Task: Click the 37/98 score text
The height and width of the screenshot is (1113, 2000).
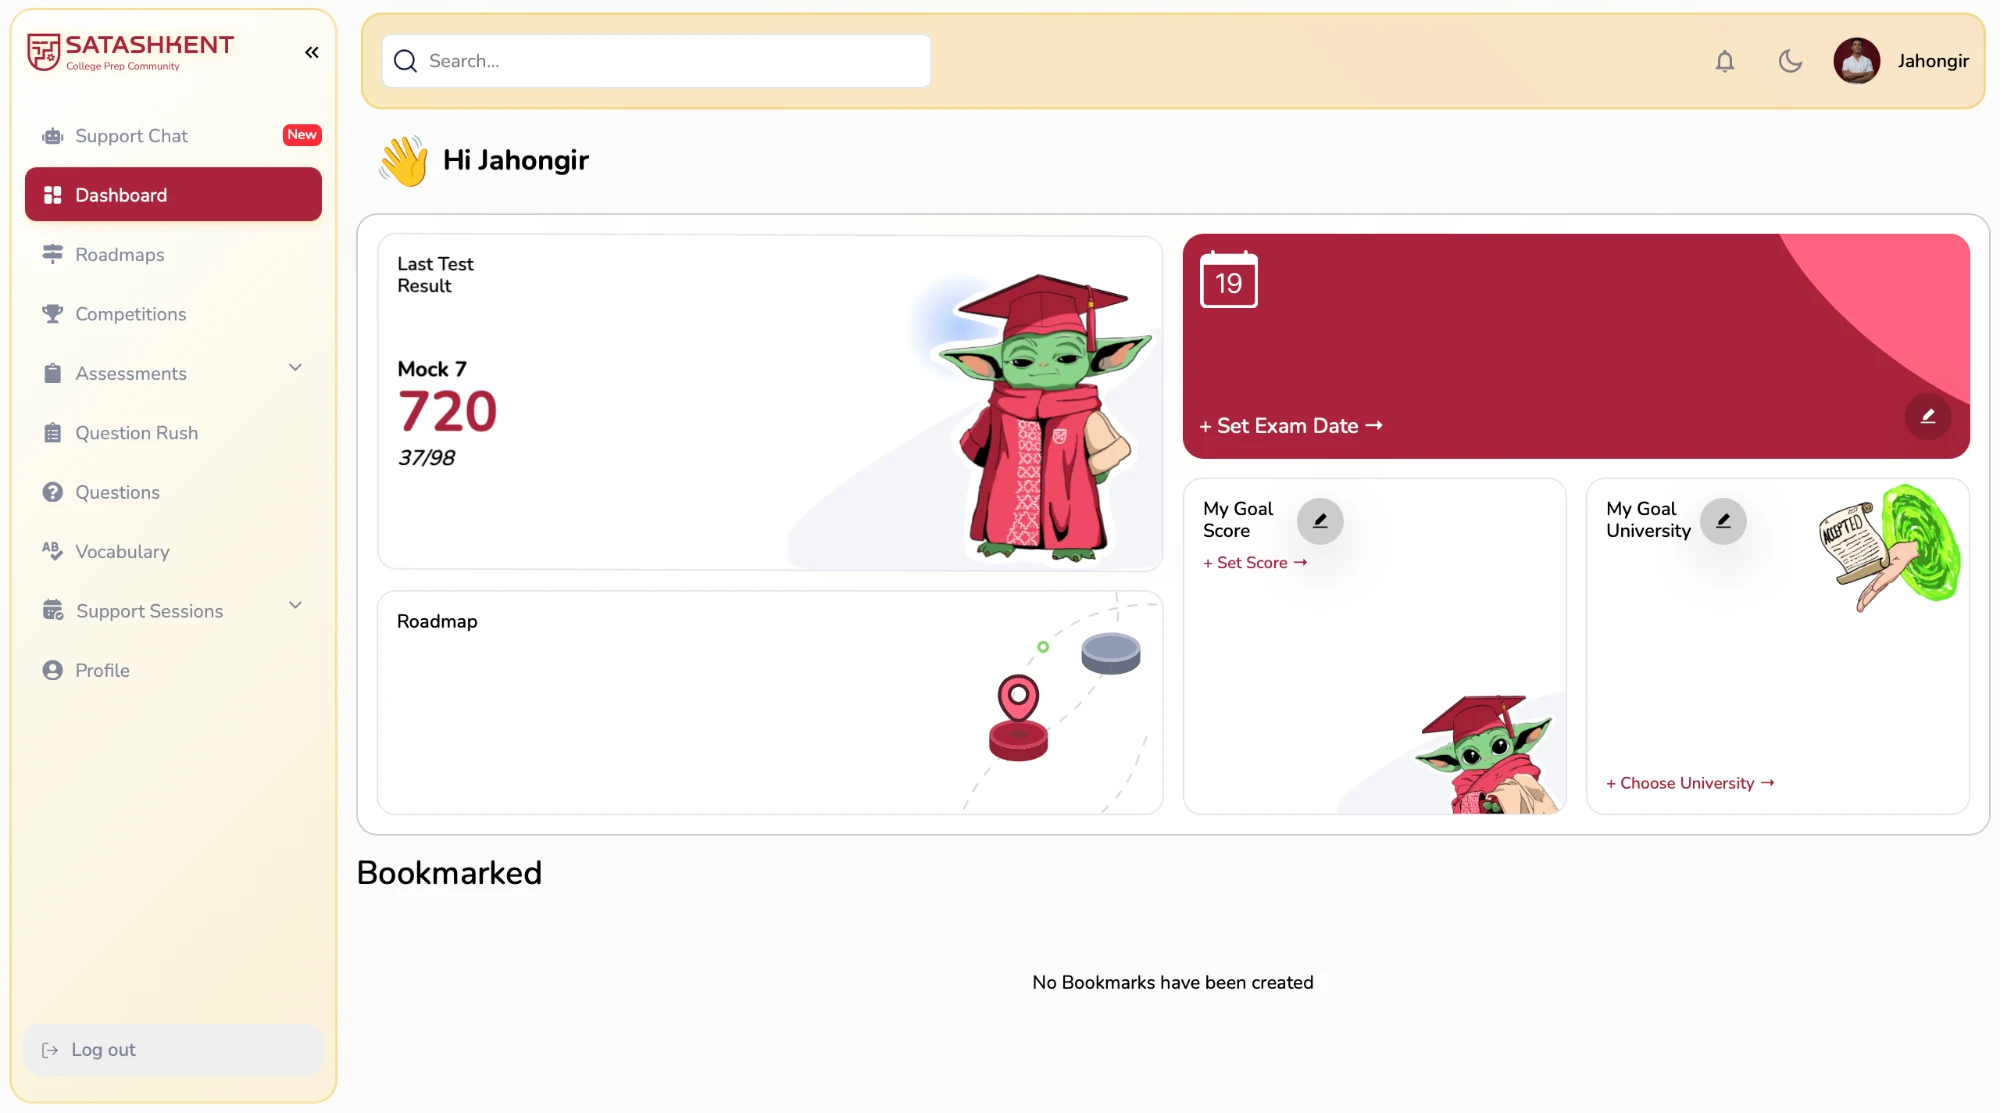Action: coord(426,458)
